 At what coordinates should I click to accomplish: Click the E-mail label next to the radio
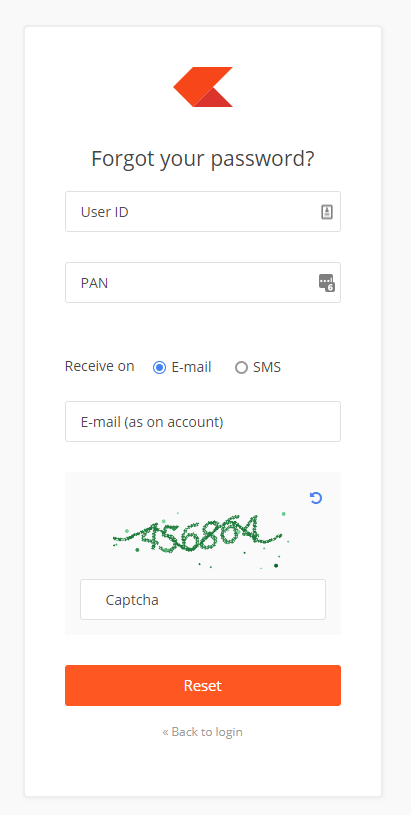191,367
